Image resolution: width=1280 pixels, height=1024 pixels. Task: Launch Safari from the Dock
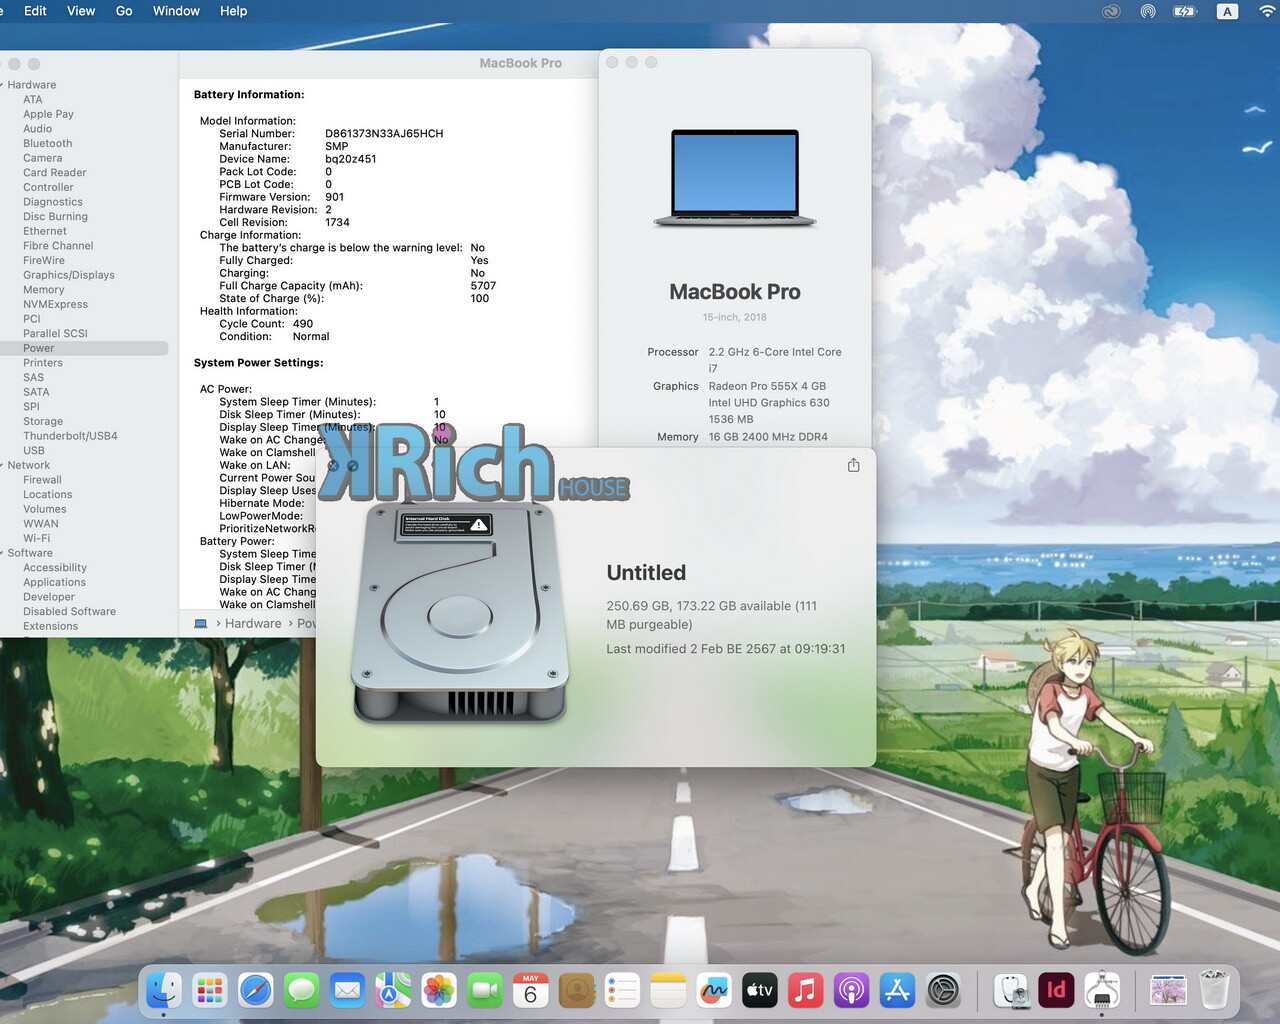coord(256,991)
